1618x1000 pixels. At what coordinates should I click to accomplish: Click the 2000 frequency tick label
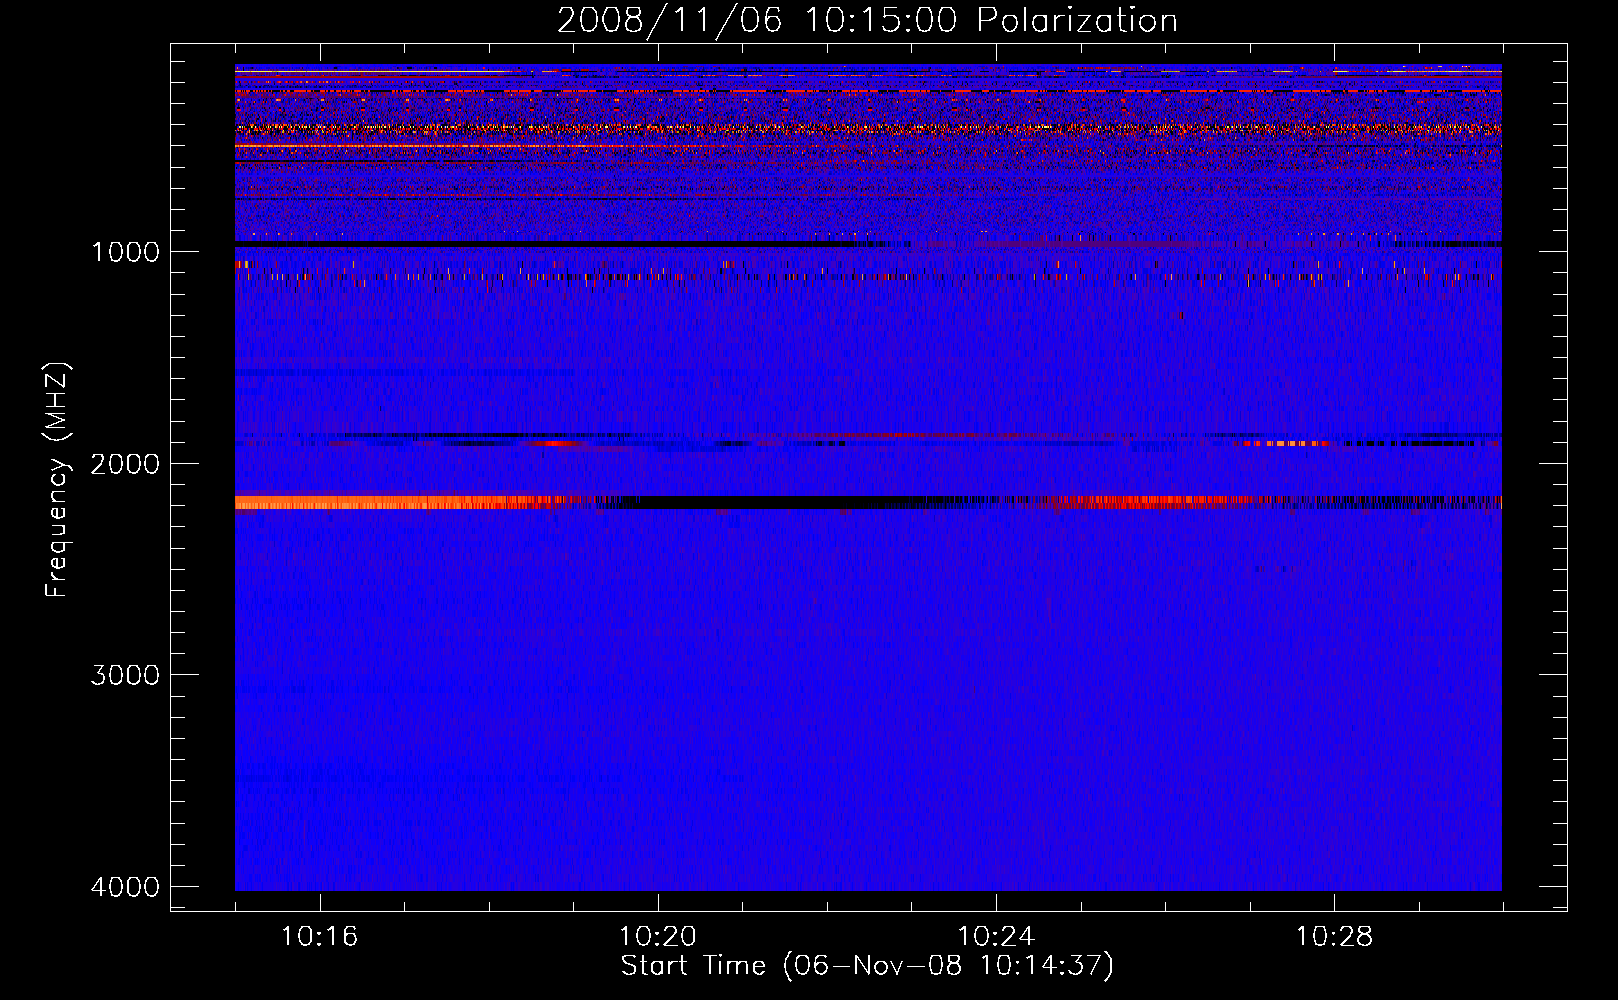[125, 464]
